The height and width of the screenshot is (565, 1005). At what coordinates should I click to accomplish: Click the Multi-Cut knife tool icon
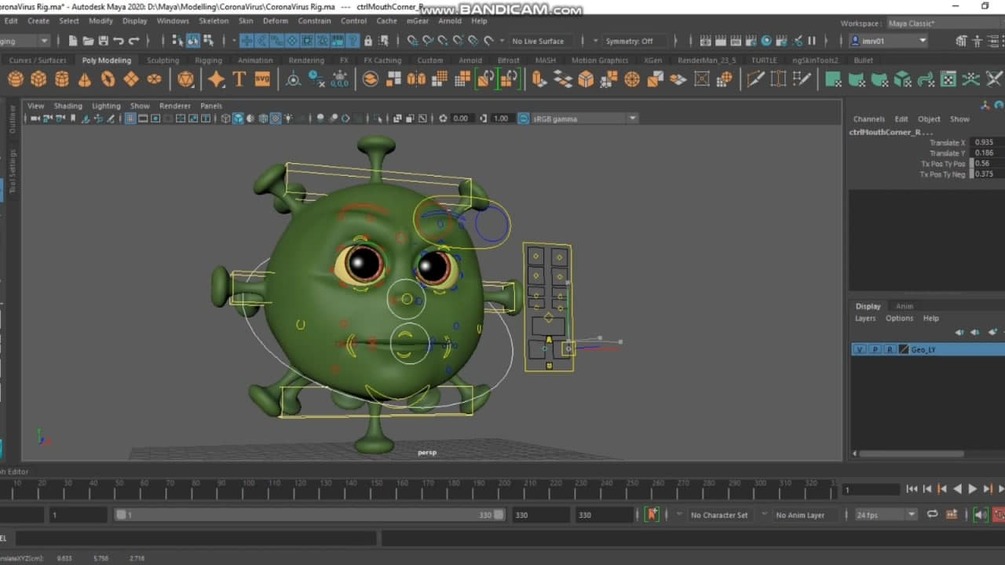click(x=756, y=80)
